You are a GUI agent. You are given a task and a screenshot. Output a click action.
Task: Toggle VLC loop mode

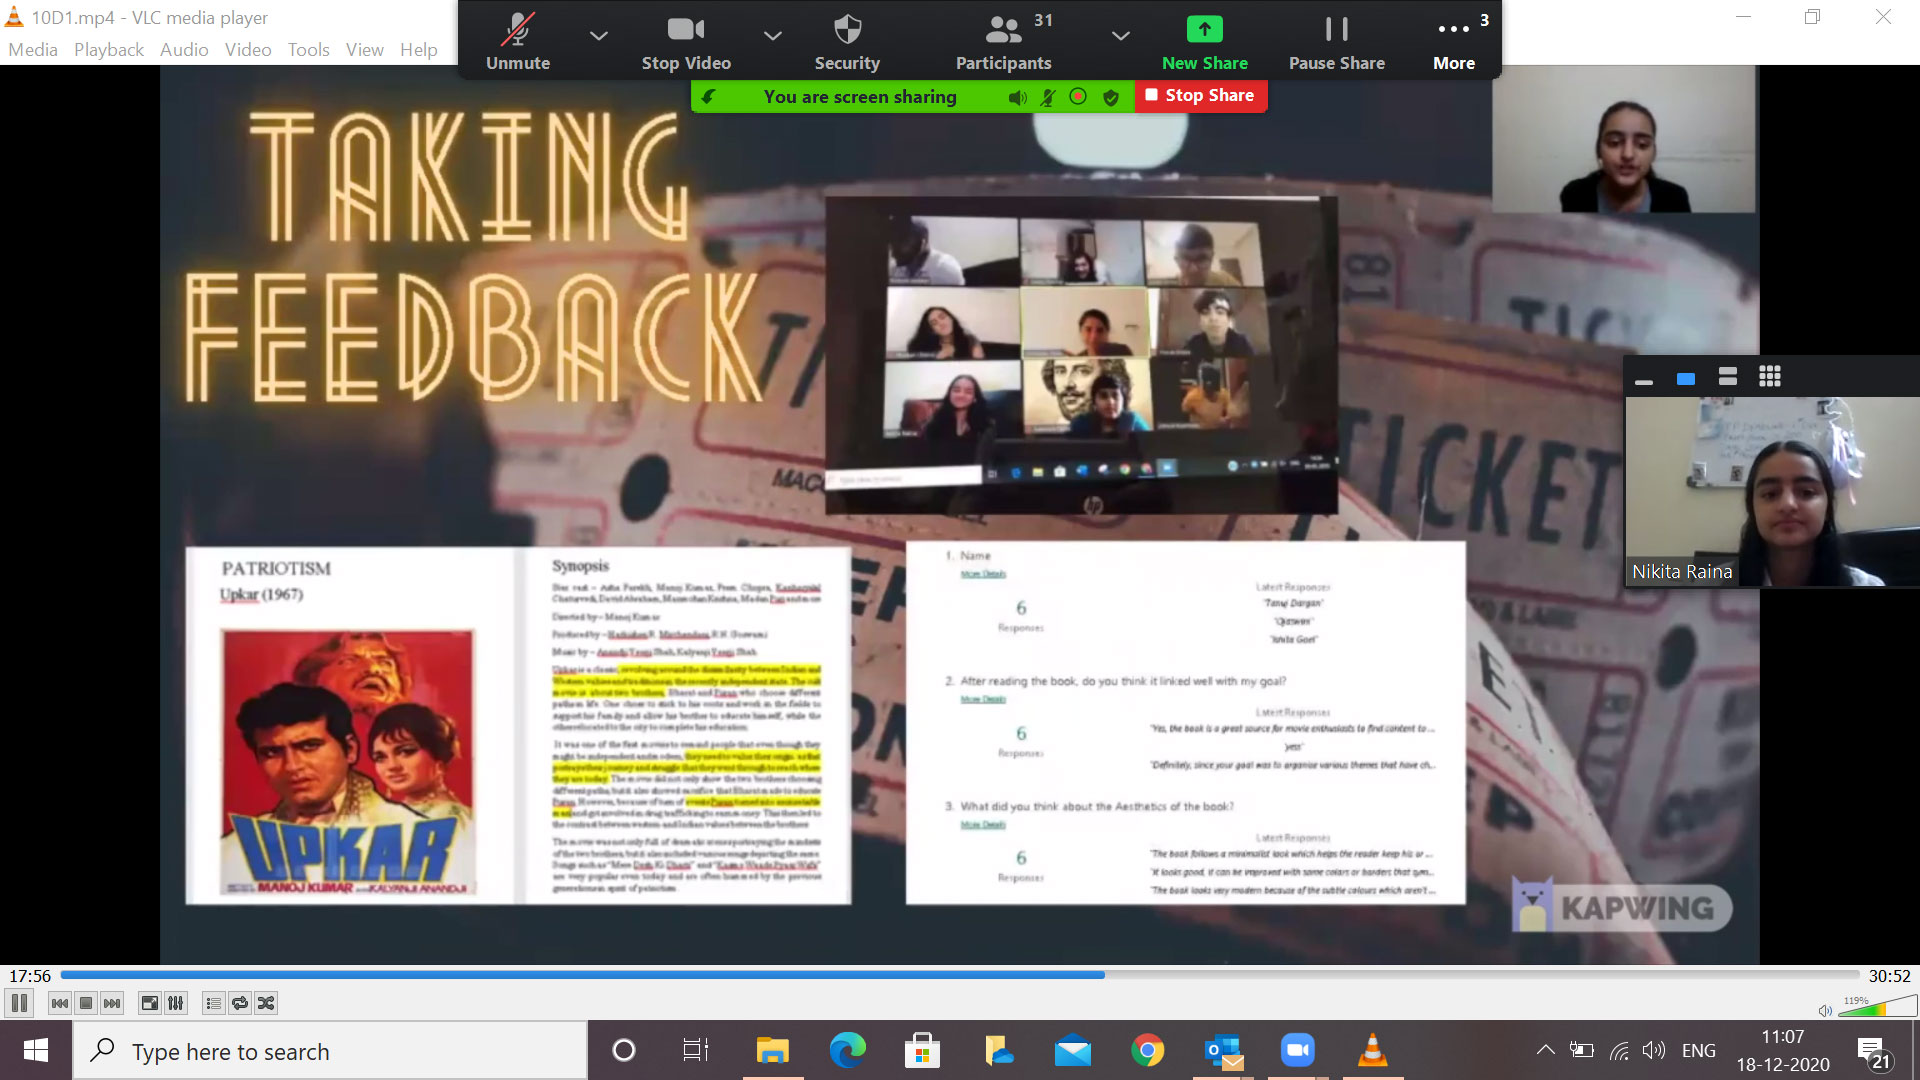coord(240,1003)
